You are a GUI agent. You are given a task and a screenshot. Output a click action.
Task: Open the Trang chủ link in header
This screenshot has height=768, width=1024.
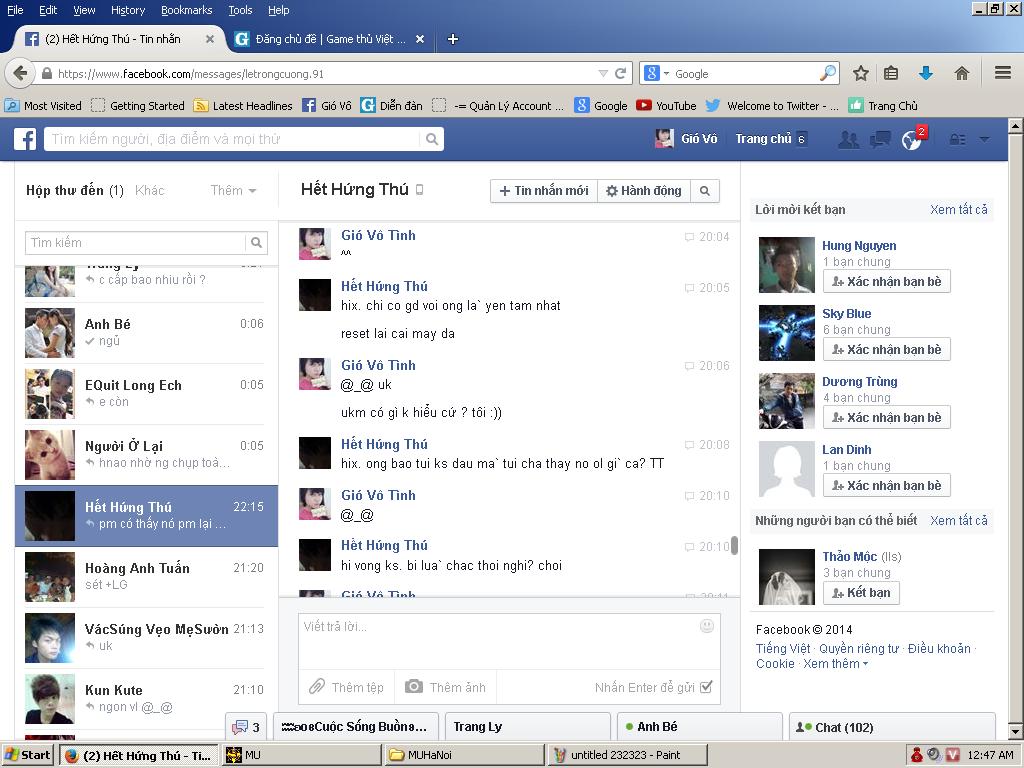pyautogui.click(x=763, y=139)
